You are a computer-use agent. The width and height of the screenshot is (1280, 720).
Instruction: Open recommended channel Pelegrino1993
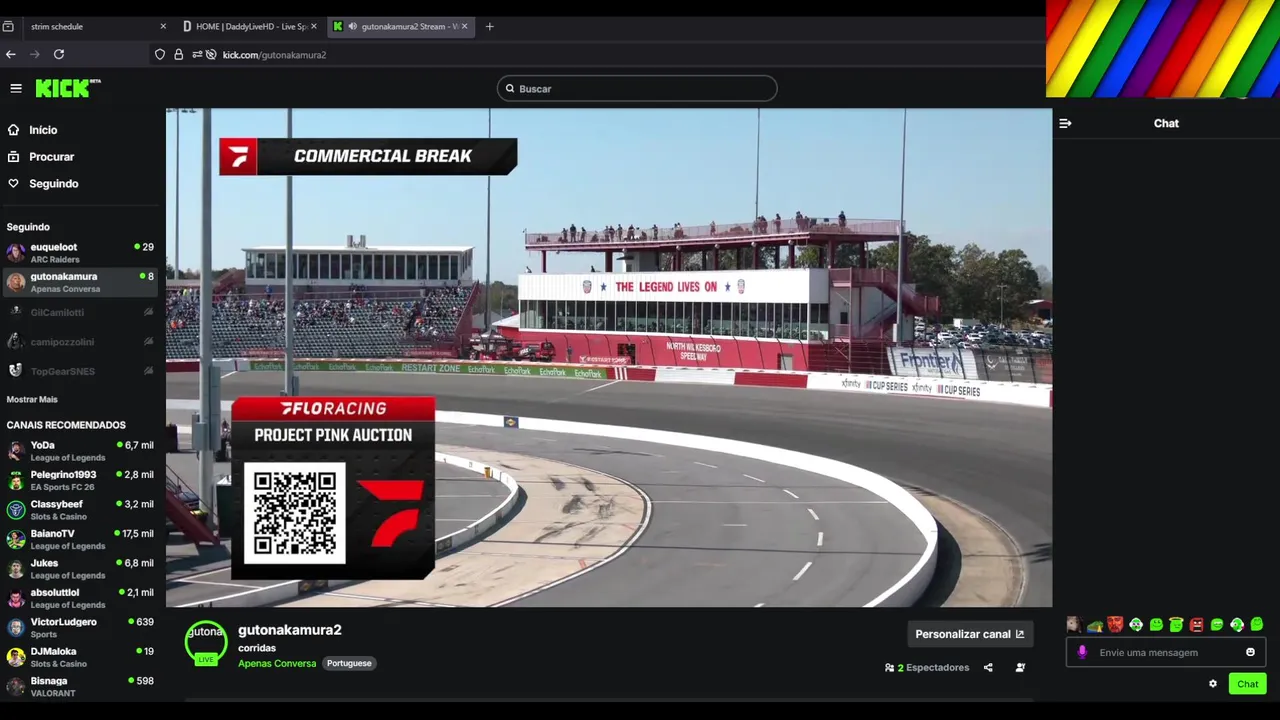(80, 480)
